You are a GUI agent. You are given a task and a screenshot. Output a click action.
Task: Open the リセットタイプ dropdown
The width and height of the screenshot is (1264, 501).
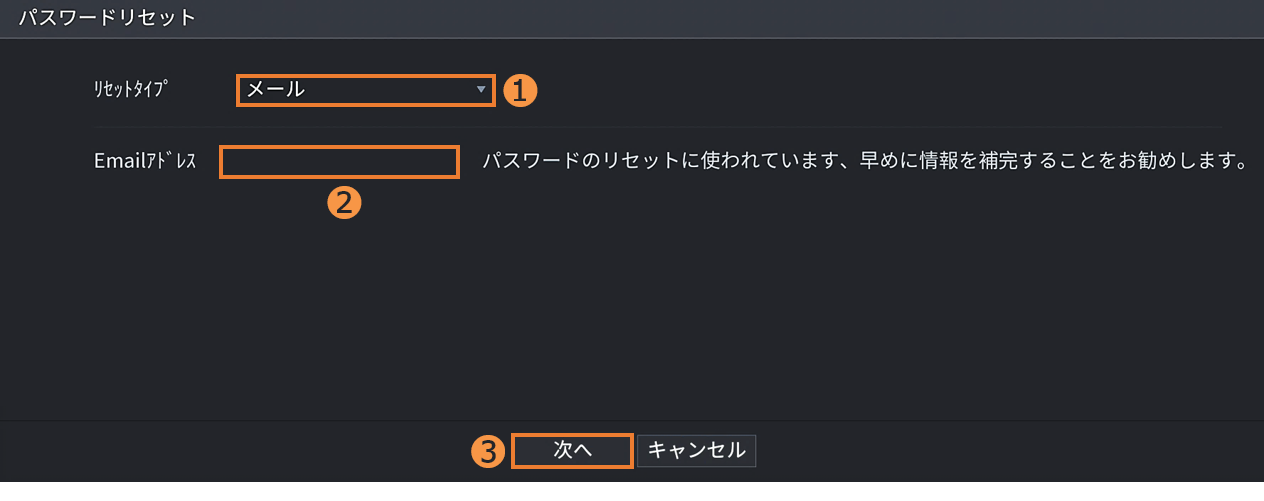pos(366,90)
